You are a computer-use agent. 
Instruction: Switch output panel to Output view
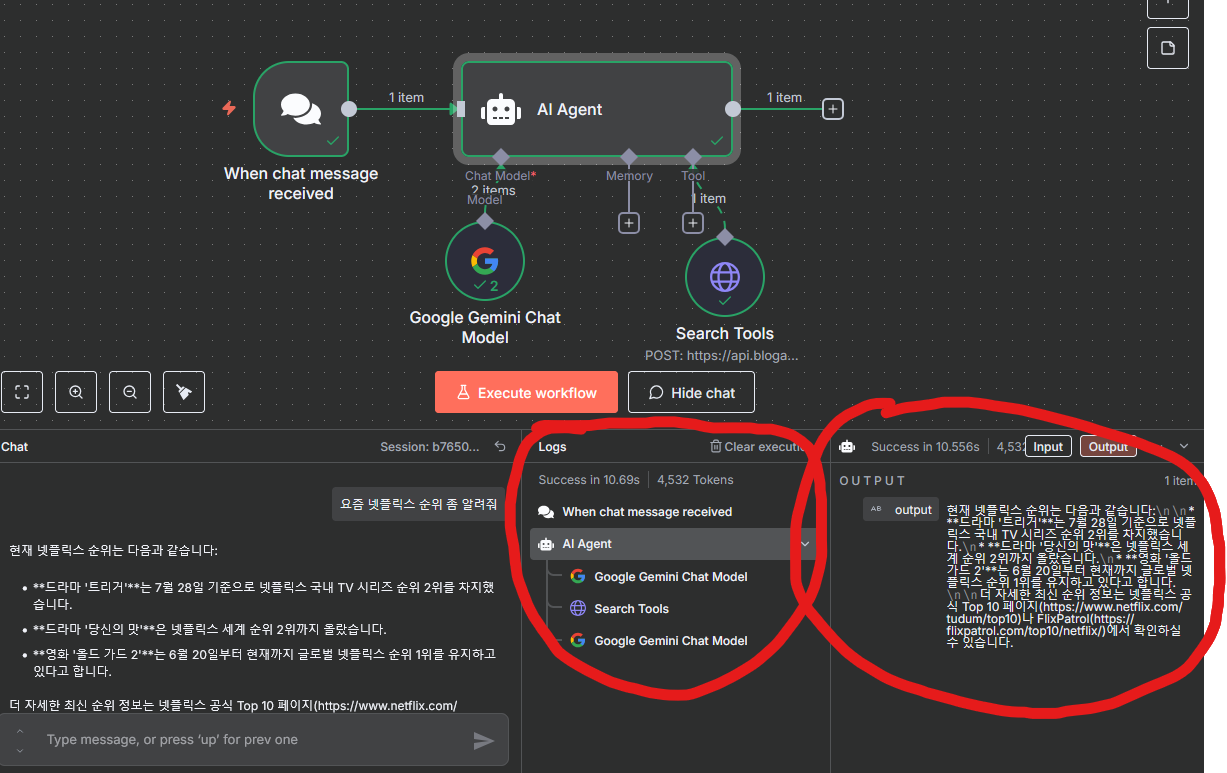[1108, 447]
